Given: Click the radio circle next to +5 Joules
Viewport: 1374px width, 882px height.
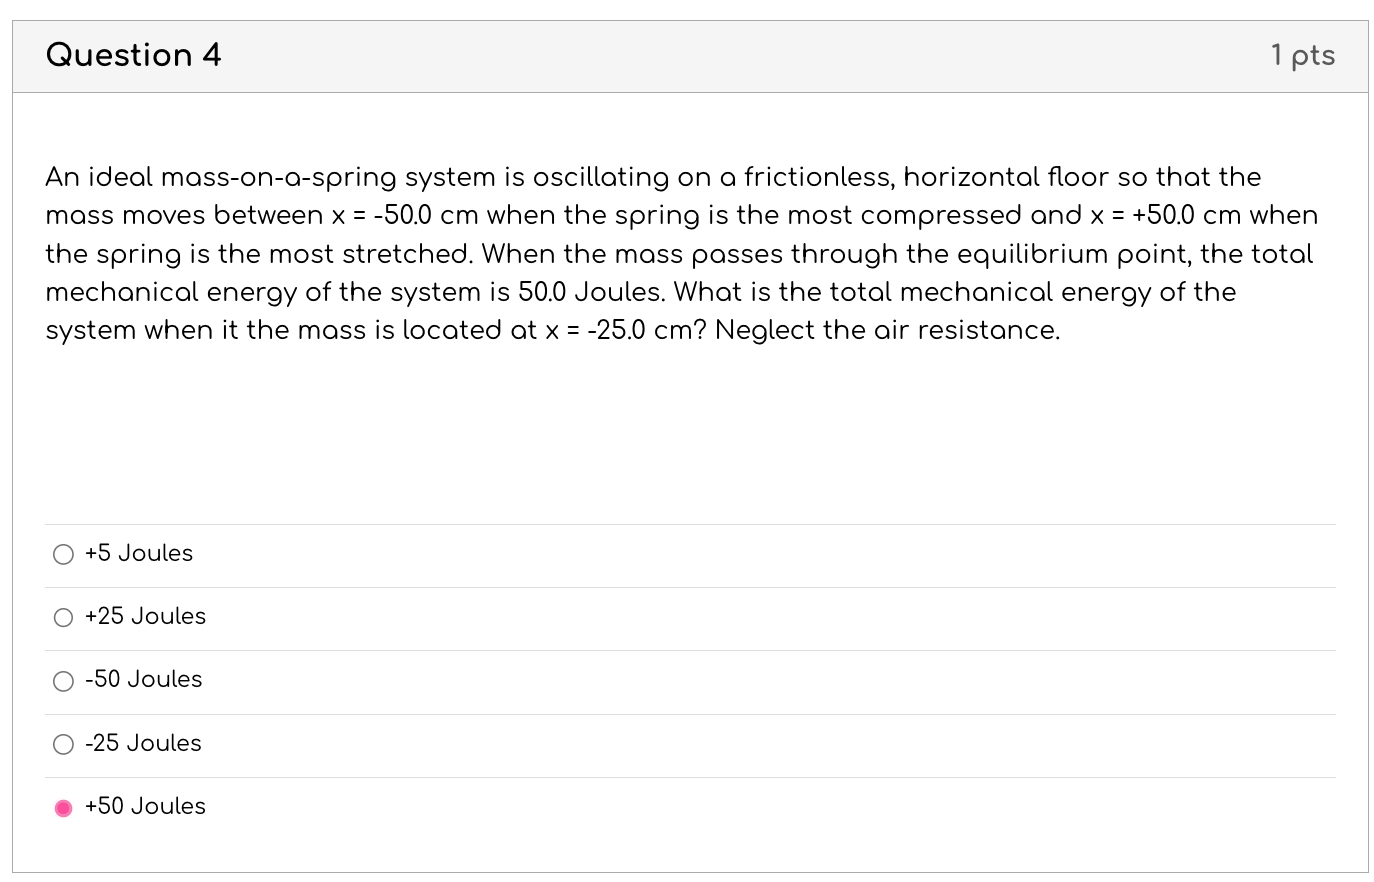Looking at the screenshot, I should tap(63, 554).
